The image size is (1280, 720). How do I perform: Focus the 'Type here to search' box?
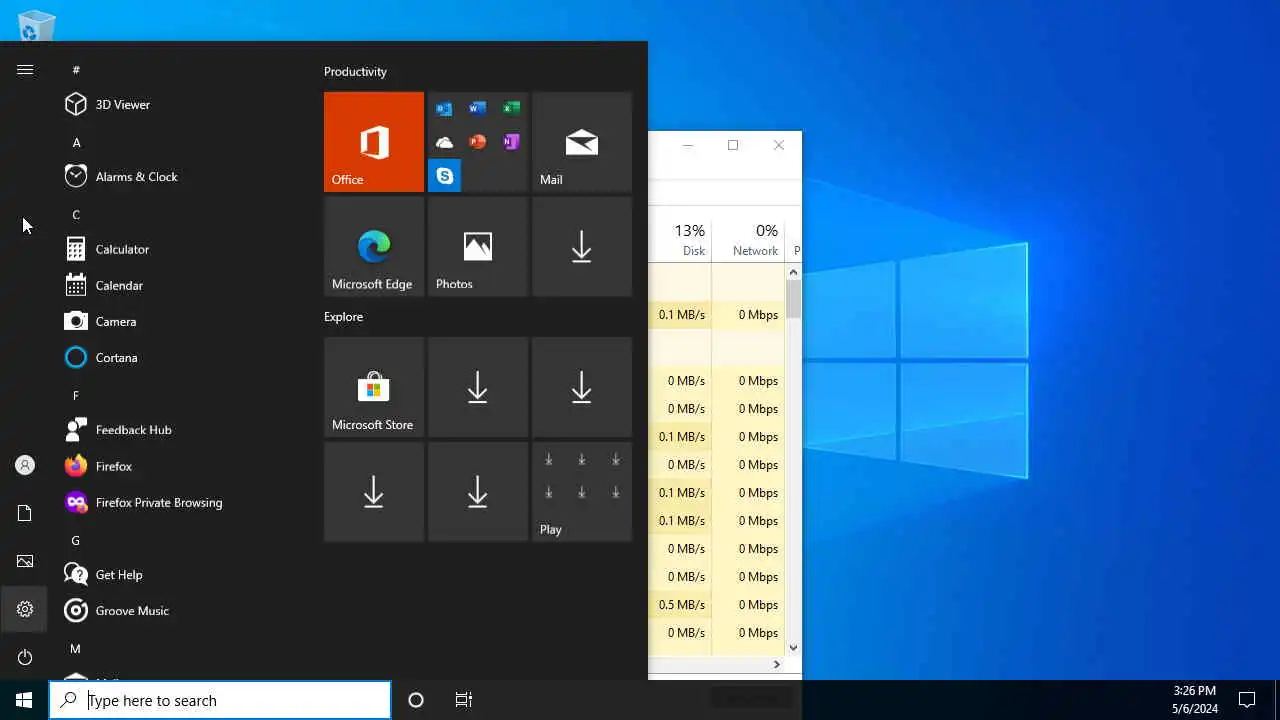[x=220, y=700]
